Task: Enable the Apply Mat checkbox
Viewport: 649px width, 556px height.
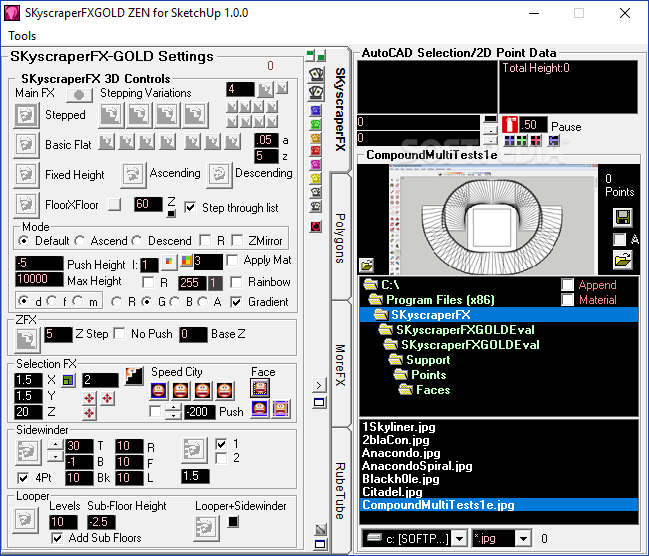Action: (232, 260)
